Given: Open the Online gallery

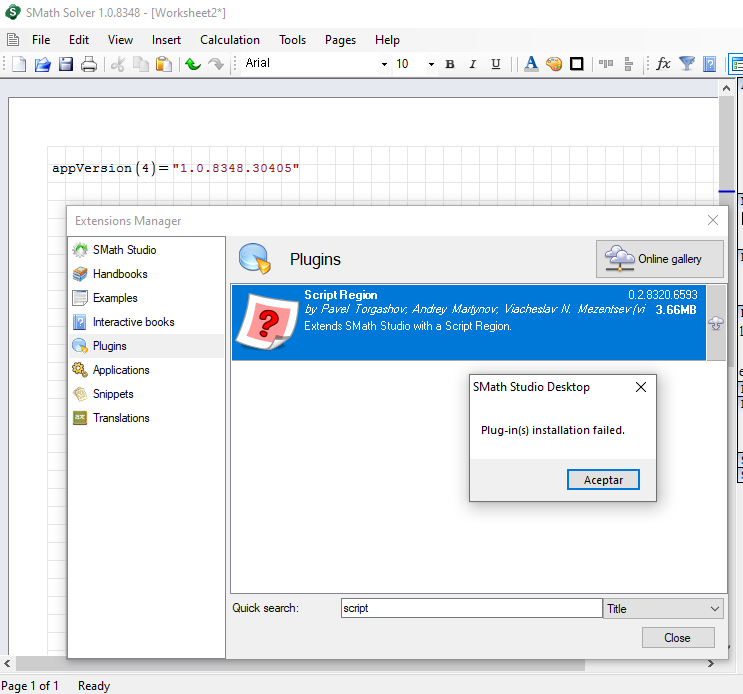Looking at the screenshot, I should click(659, 259).
